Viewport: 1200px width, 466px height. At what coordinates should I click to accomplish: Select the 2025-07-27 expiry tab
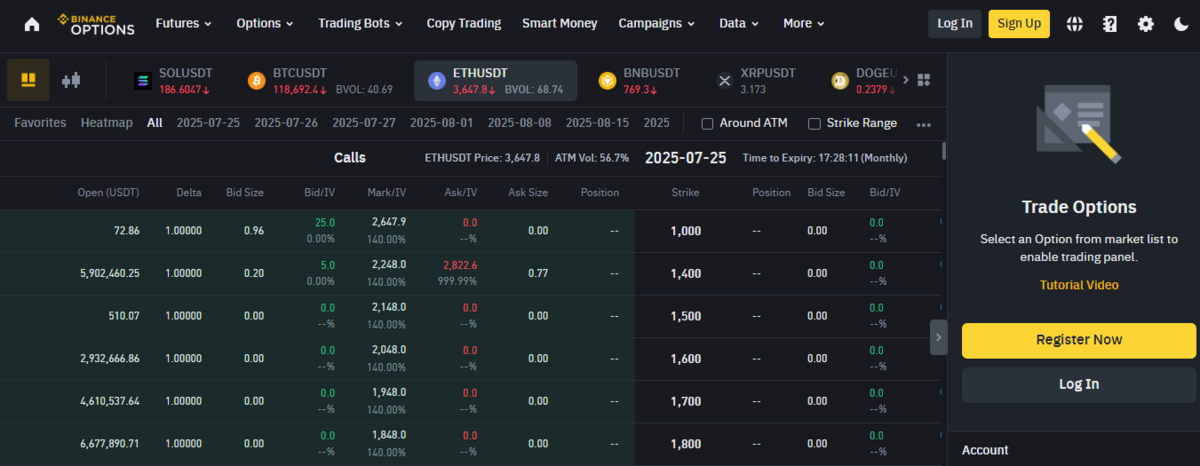pos(364,123)
